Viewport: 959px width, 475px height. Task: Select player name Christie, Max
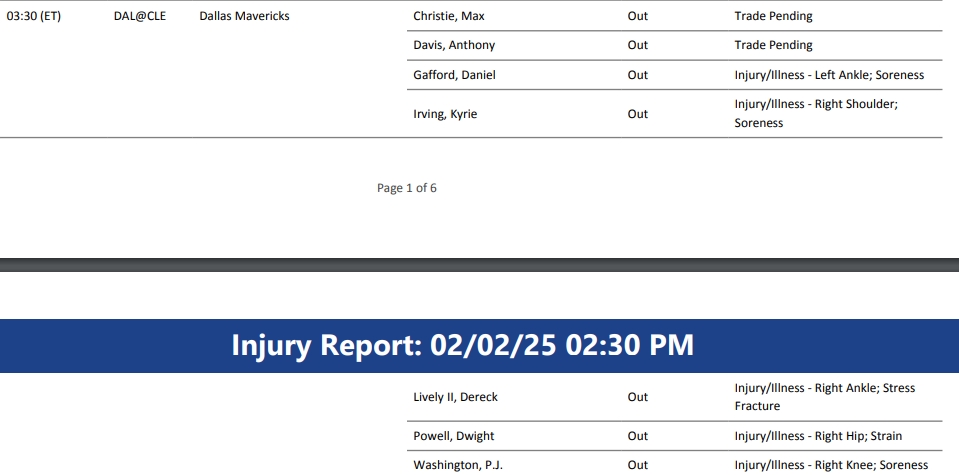pyautogui.click(x=449, y=16)
